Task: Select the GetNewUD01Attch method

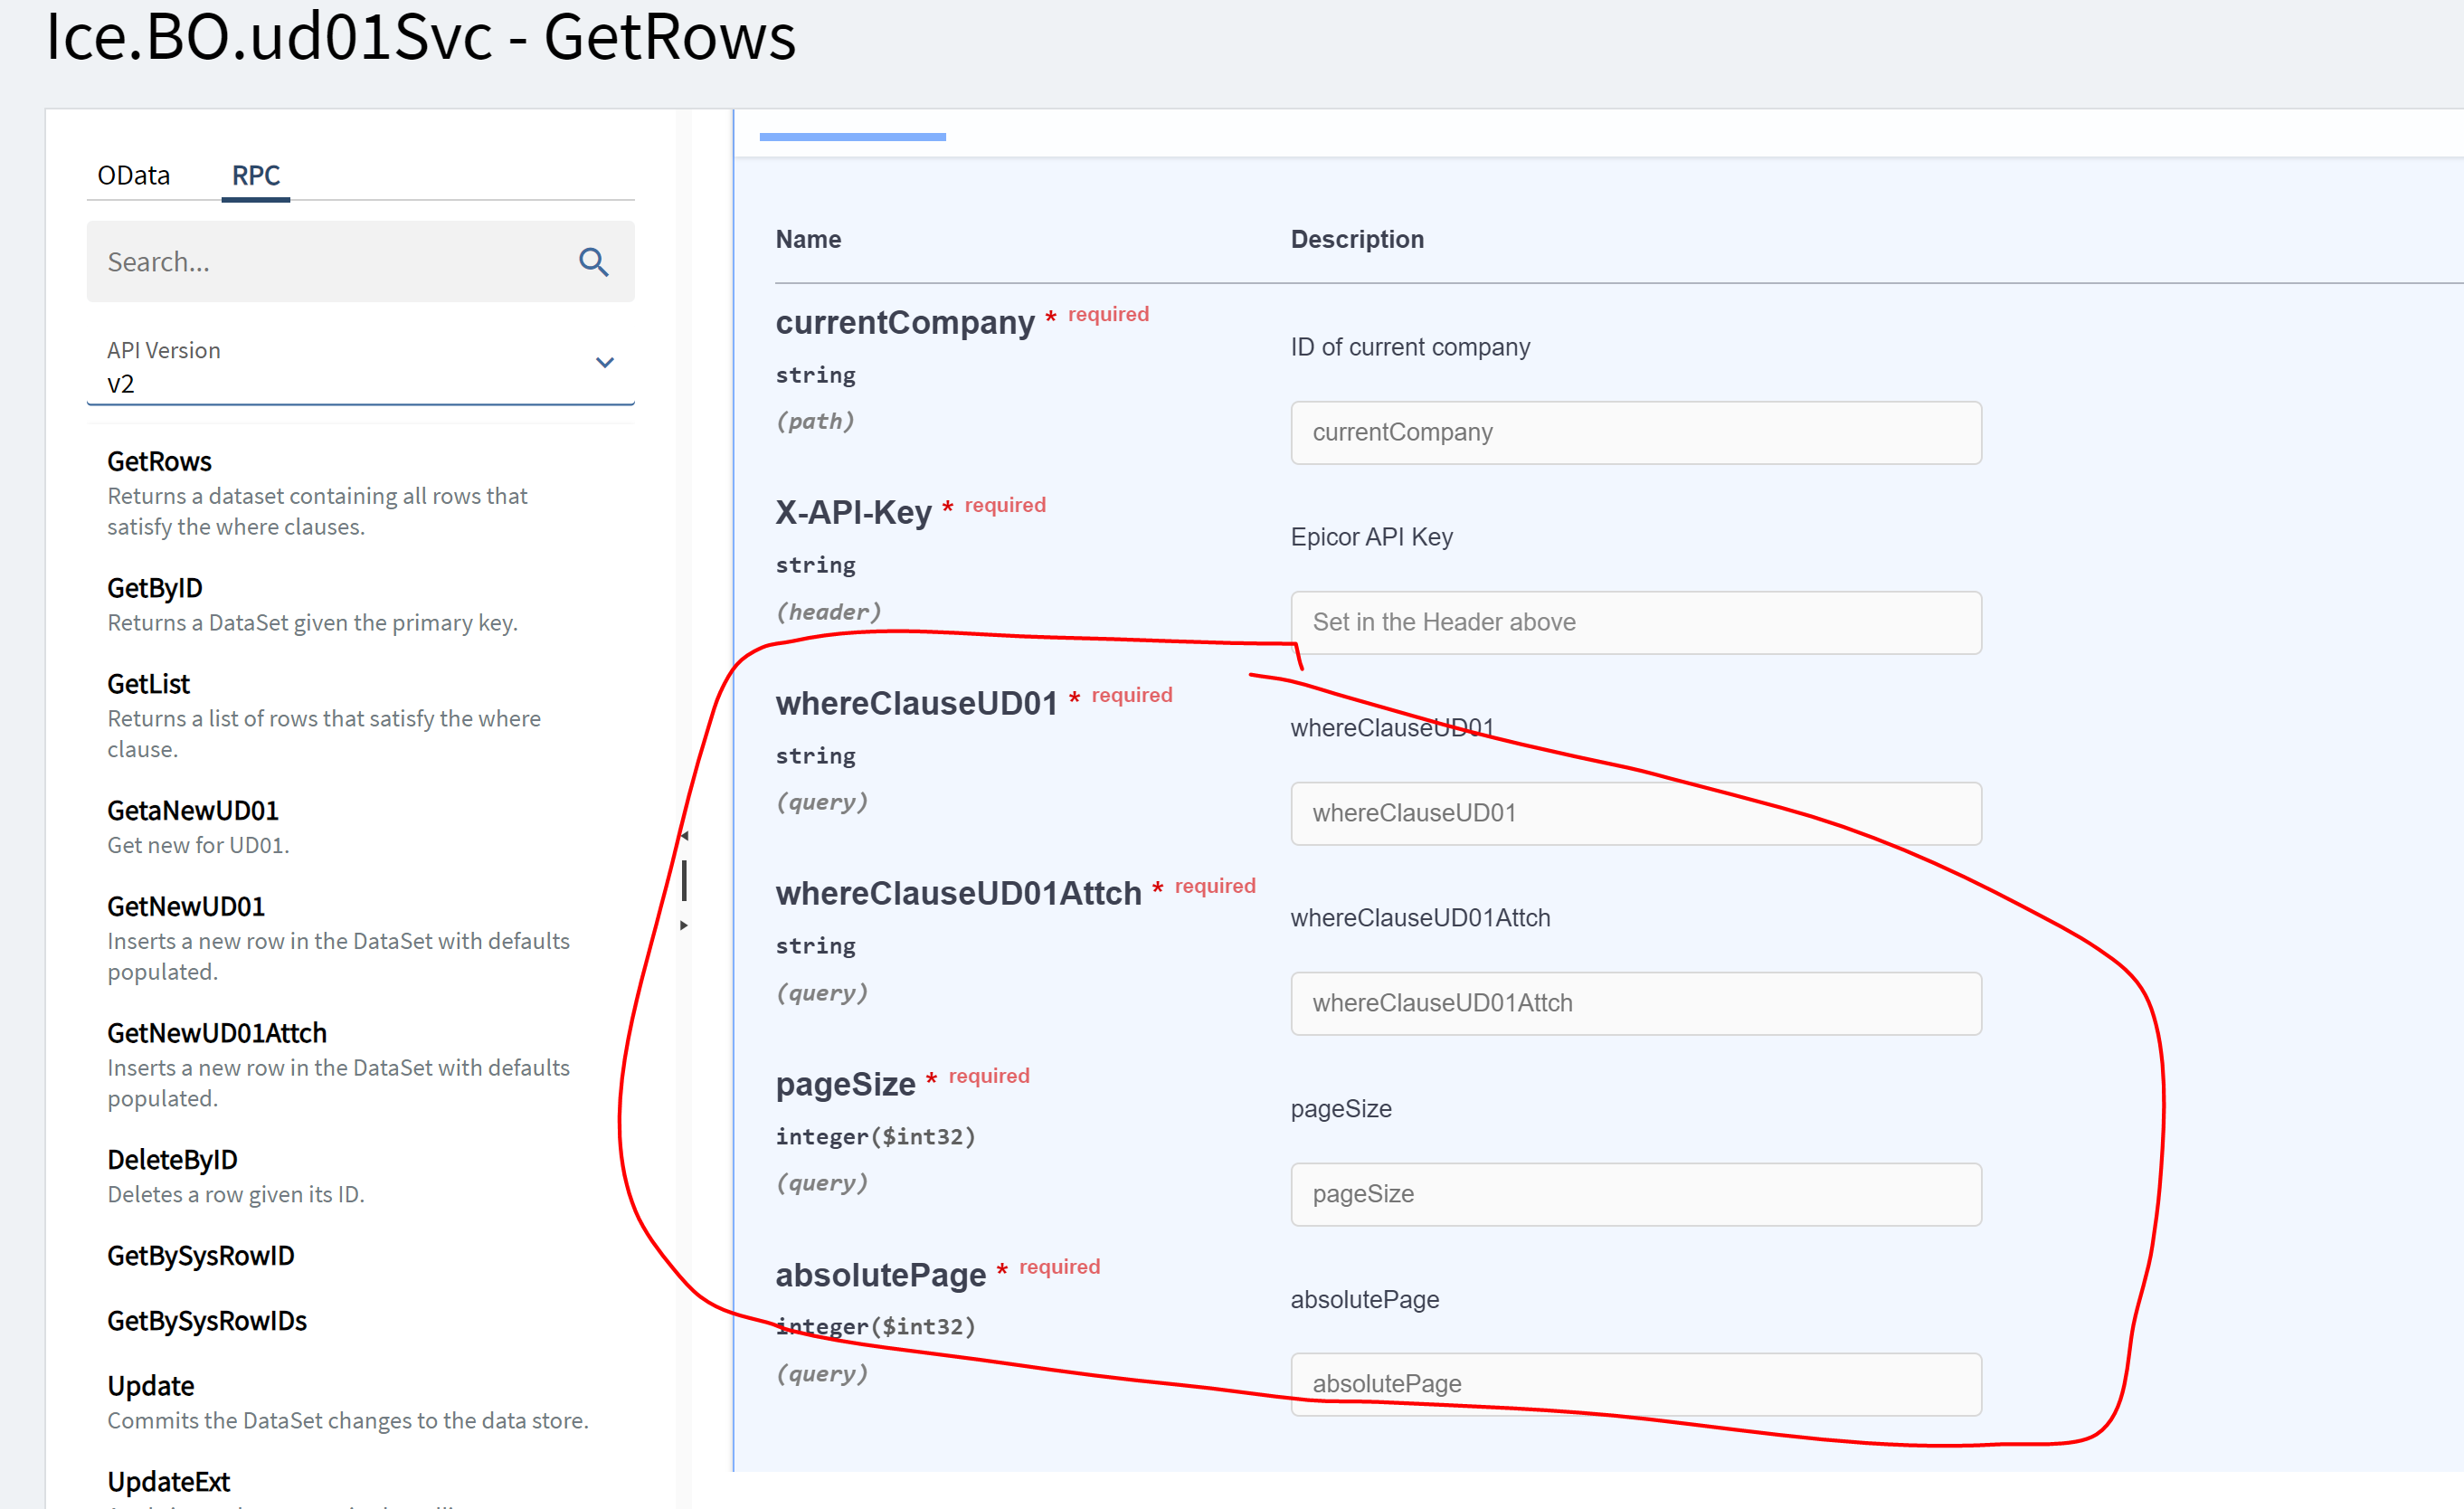Action: click(x=216, y=1032)
